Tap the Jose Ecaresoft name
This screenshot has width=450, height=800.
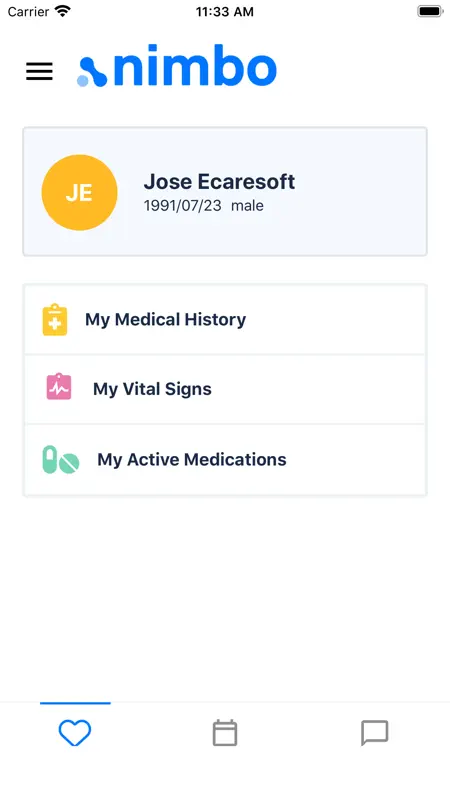(219, 182)
